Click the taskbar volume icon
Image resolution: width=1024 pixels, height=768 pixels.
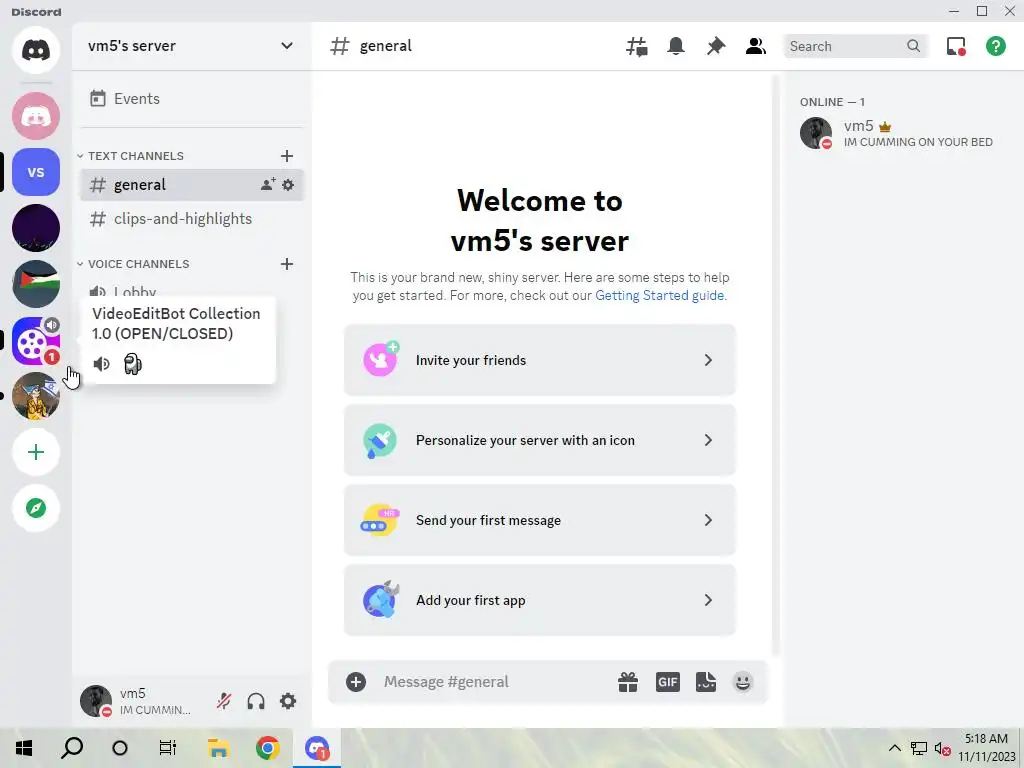click(942, 748)
